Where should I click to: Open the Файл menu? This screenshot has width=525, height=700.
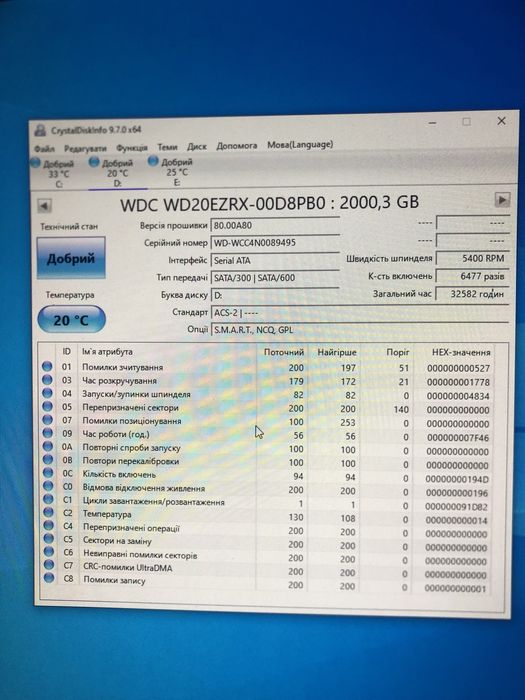tap(44, 149)
